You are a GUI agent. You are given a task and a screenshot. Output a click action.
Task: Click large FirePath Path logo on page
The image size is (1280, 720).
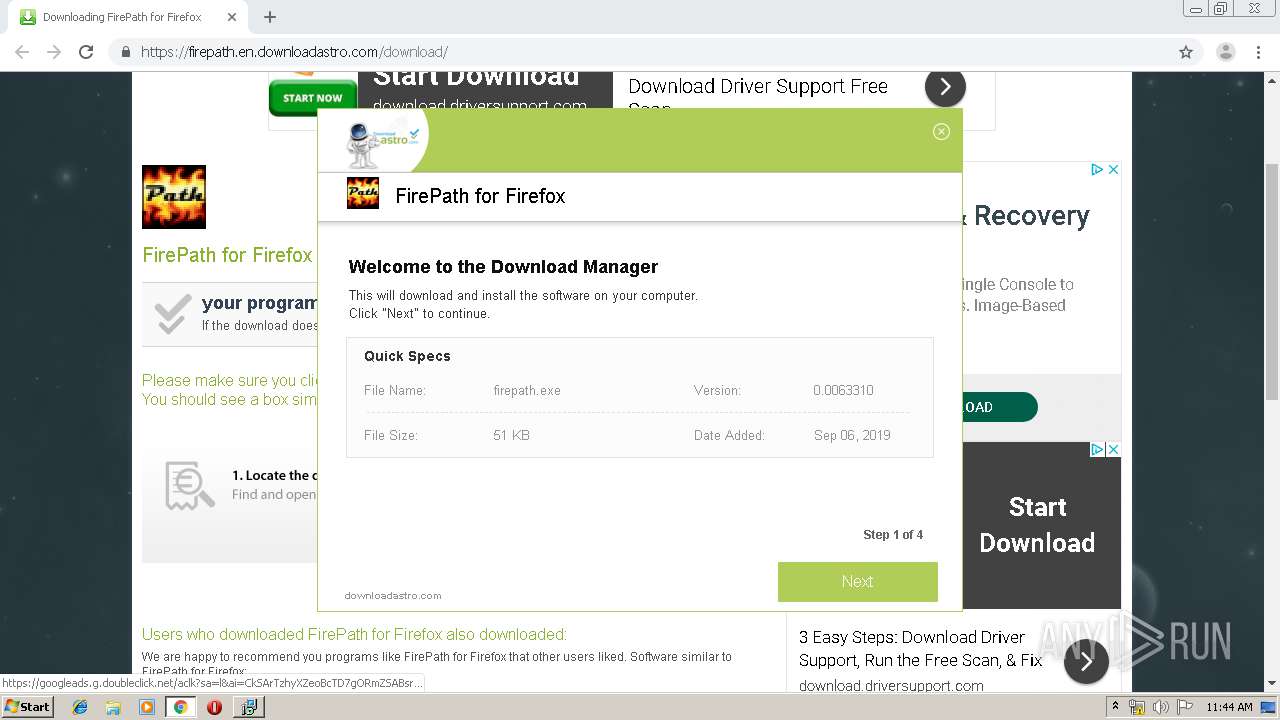pos(174,197)
